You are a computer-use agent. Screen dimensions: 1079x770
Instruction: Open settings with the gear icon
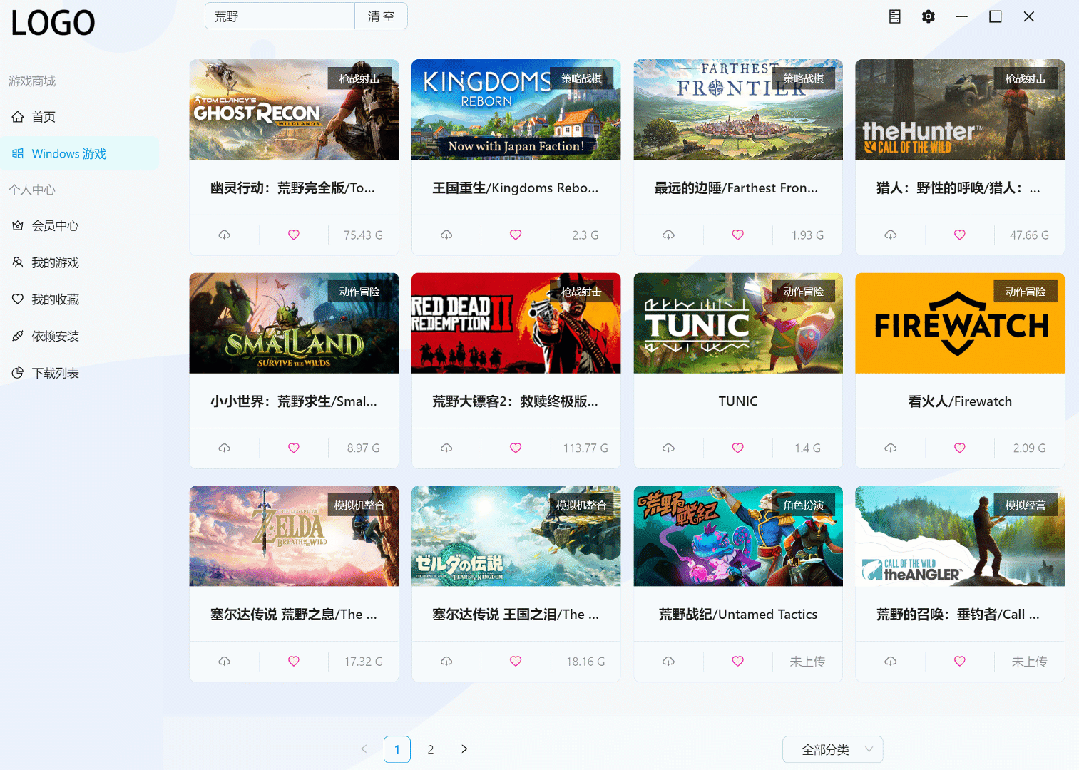point(928,17)
